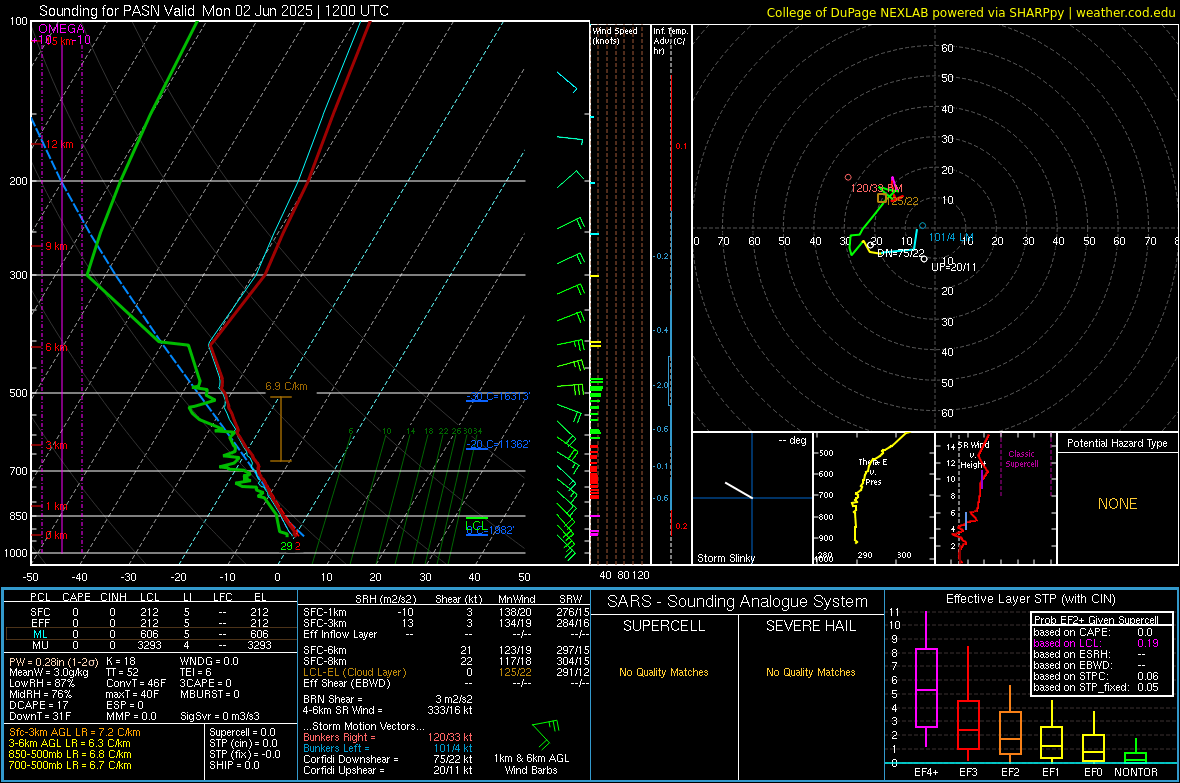1180x783 pixels.
Task: Select the MU parcel row label
Action: tap(40, 644)
